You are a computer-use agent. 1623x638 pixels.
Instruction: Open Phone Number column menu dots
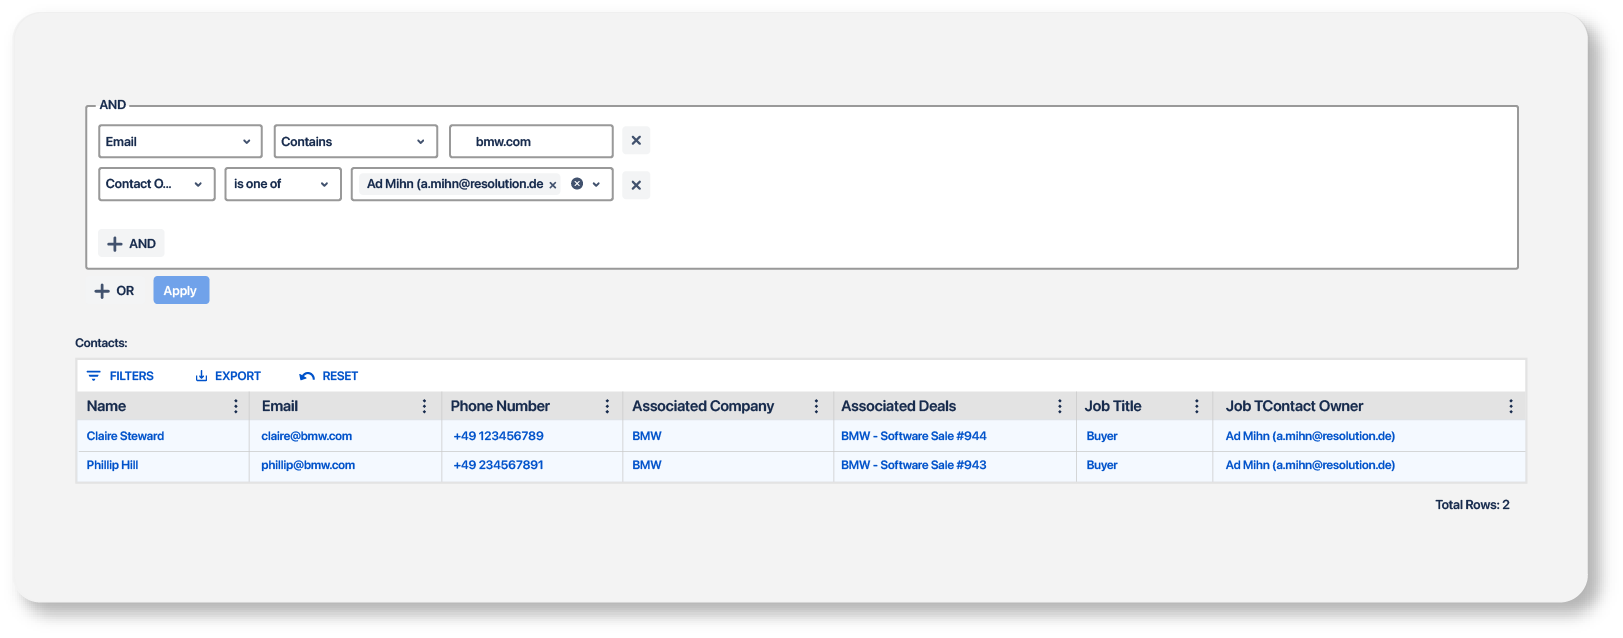coord(607,406)
